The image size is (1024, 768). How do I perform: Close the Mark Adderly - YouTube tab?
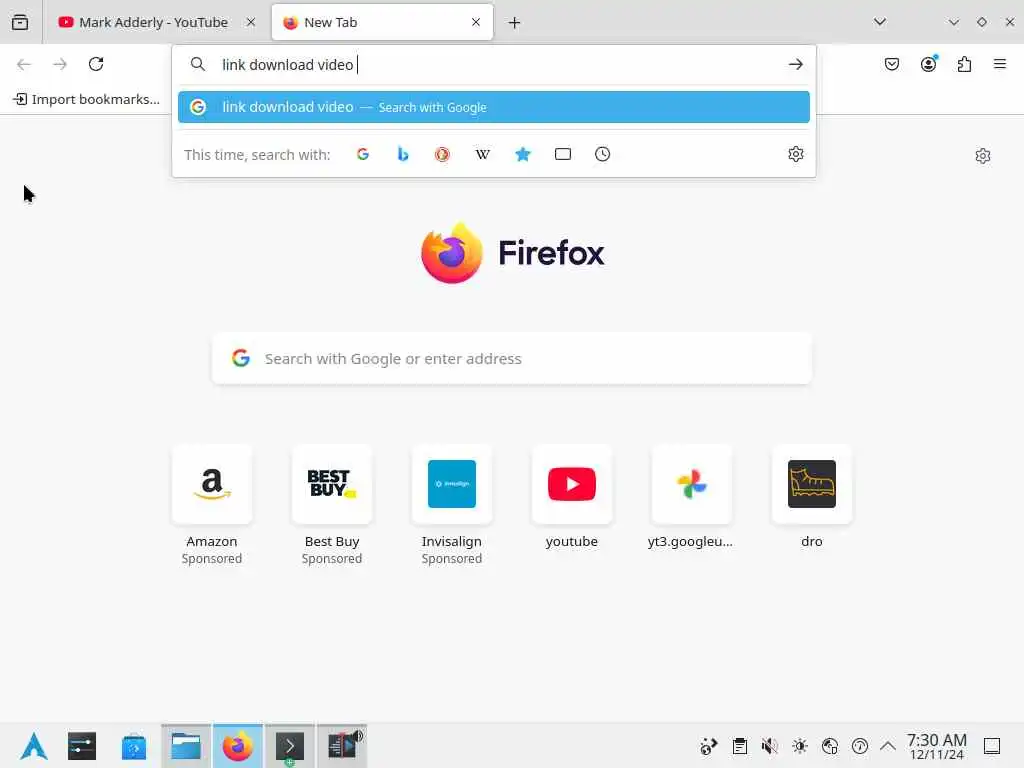(x=251, y=22)
